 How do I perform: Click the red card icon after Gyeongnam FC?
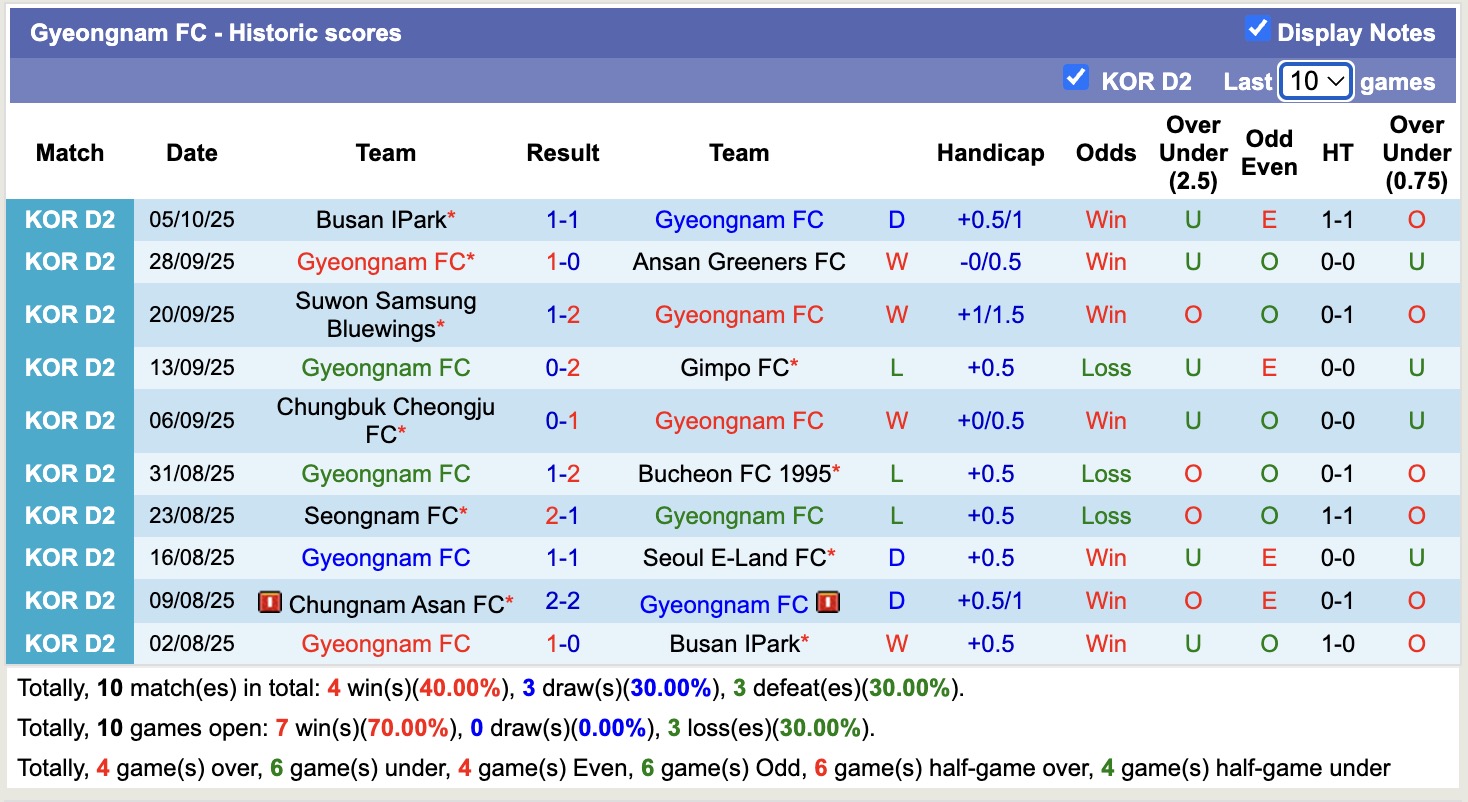pos(828,602)
